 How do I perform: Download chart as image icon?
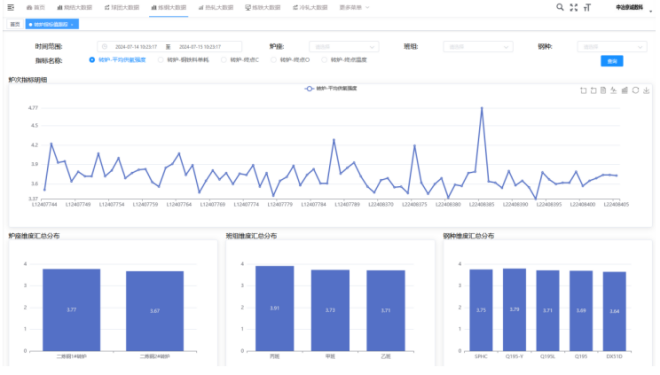pos(646,90)
